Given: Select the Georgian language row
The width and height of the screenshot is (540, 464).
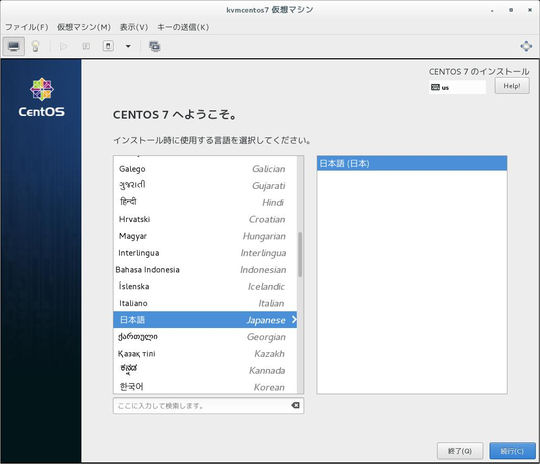Looking at the screenshot, I should [205, 337].
